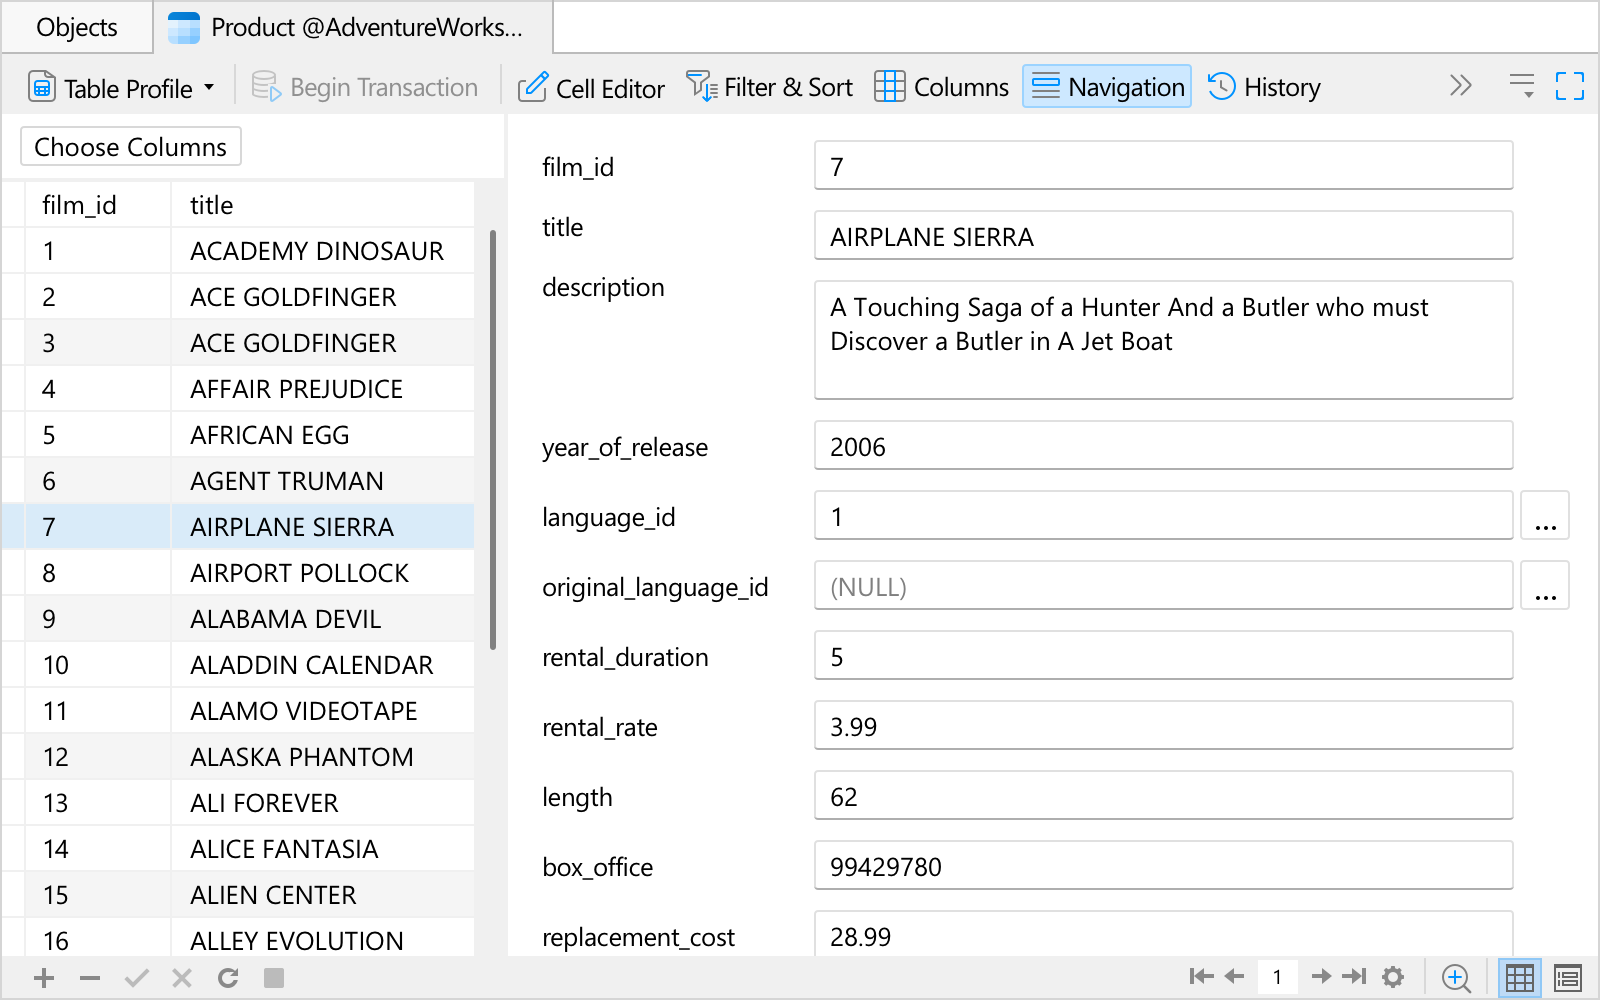Image resolution: width=1600 pixels, height=1000 pixels.
Task: Toggle the Navigation pane button
Action: (x=1107, y=87)
